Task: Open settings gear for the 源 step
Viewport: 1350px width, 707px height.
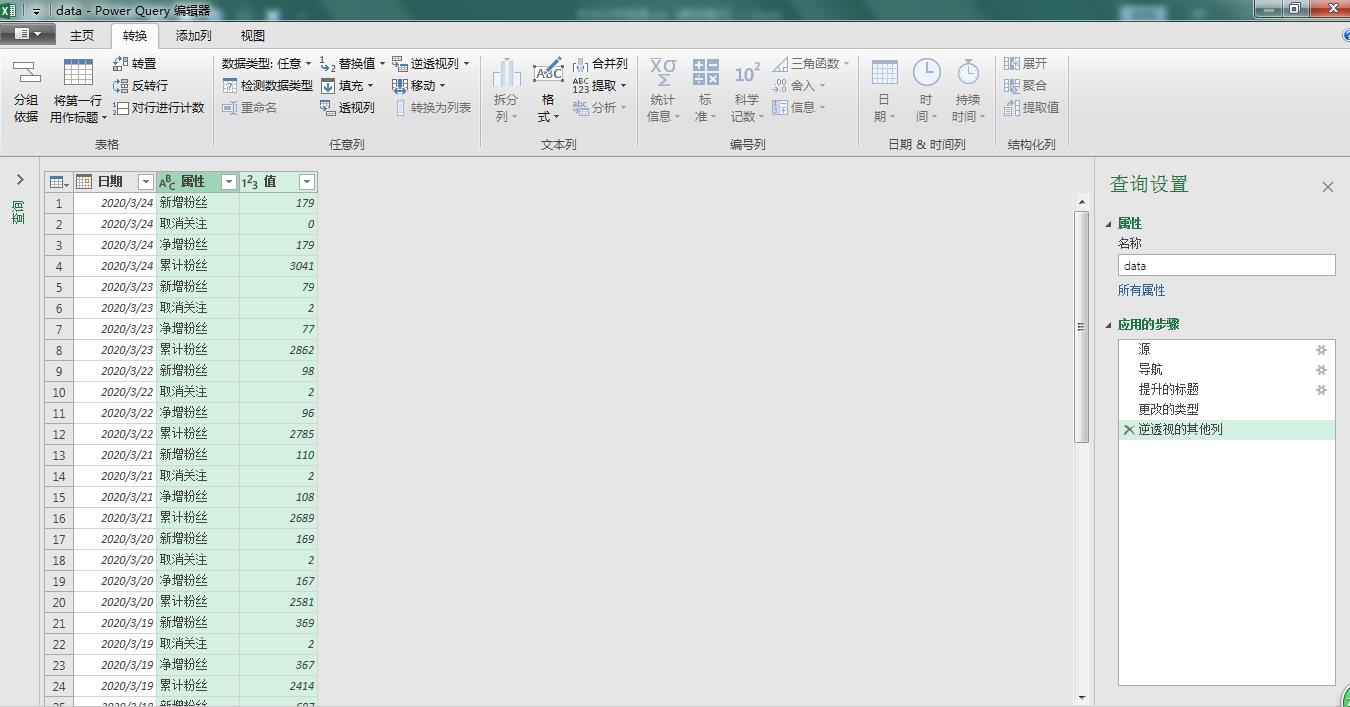Action: [x=1322, y=349]
